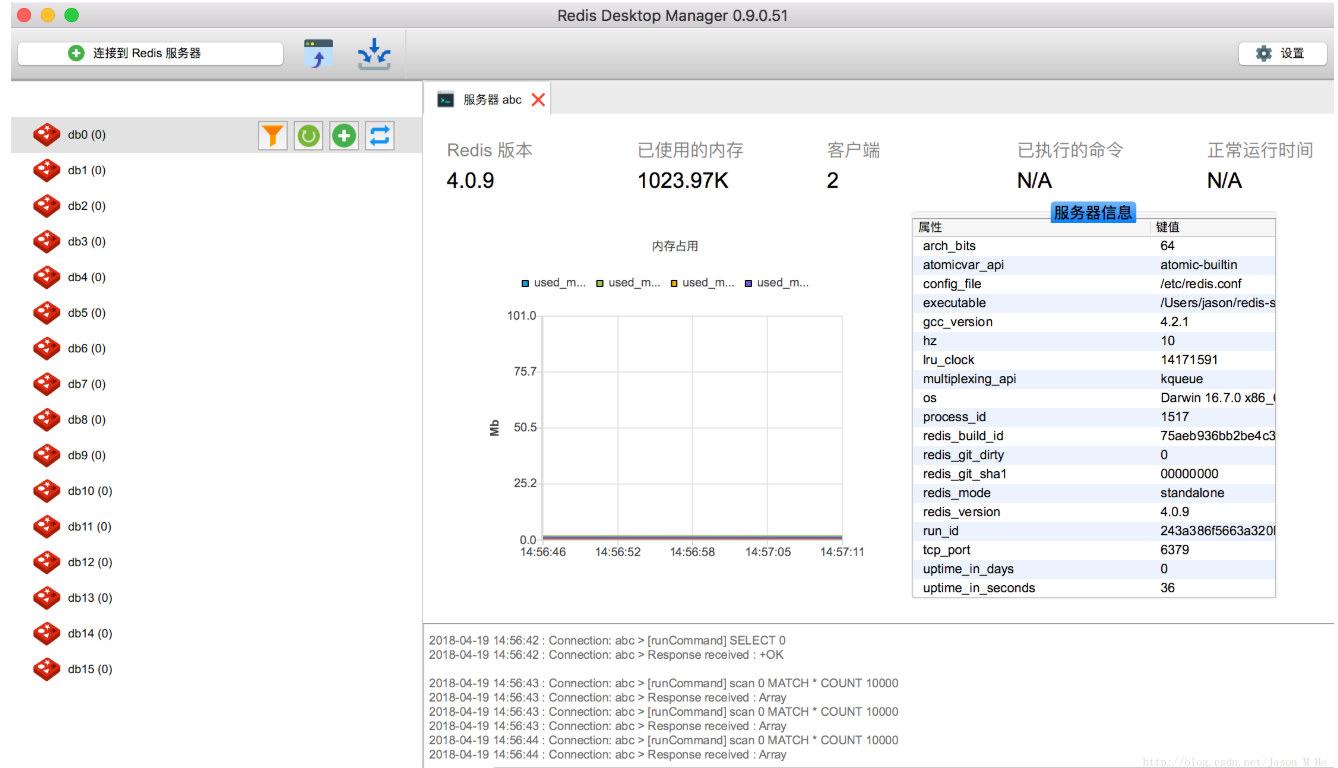Click the connect to Redis server button
This screenshot has height=768, width=1338.
[x=150, y=53]
